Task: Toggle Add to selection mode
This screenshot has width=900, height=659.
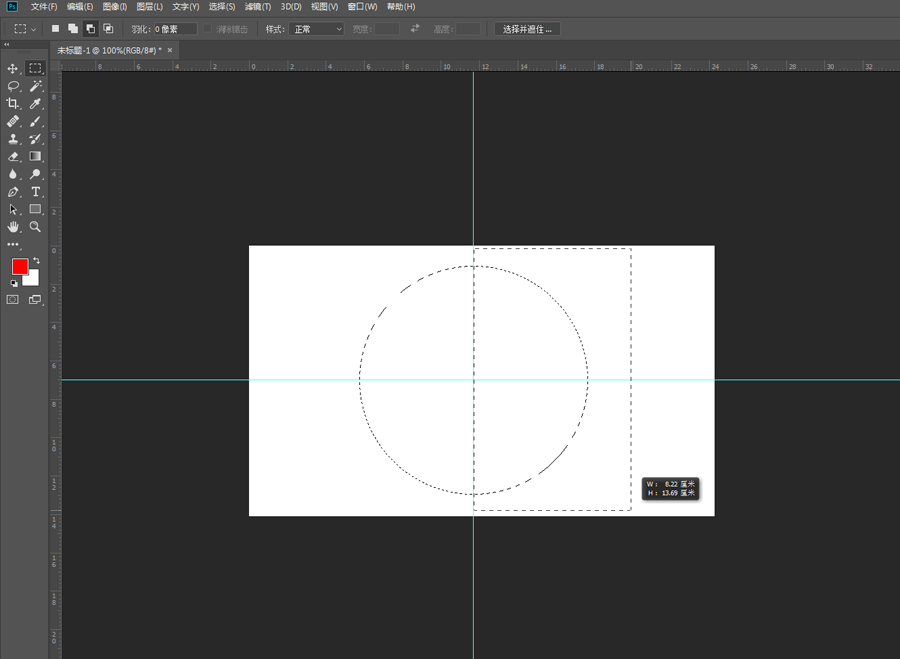Action: click(x=73, y=29)
